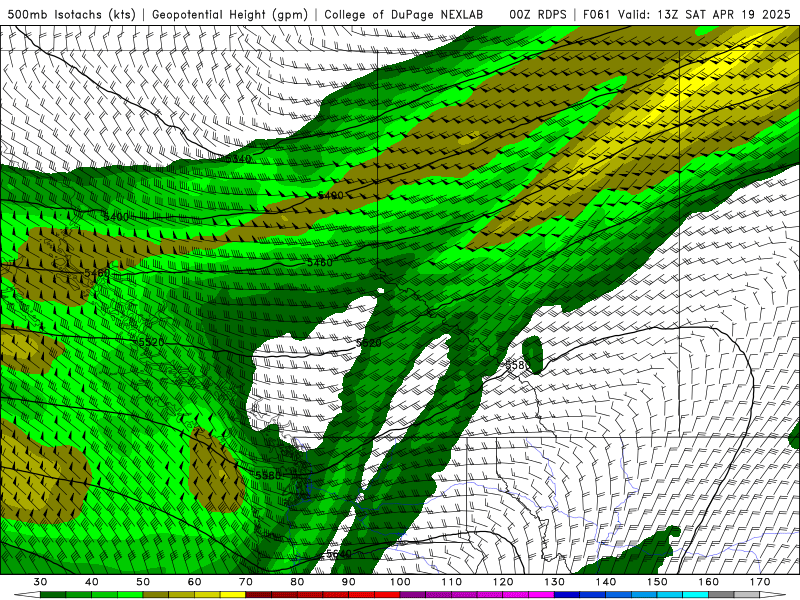Click the 'F061 Valid: 13Z SAT APR 19 2025' text
800x600 pixels.
pyautogui.click(x=686, y=14)
